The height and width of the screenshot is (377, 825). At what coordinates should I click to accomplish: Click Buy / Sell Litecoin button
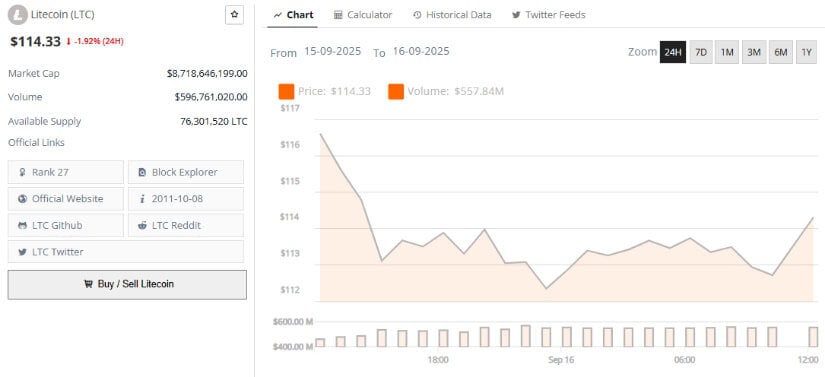tap(127, 284)
